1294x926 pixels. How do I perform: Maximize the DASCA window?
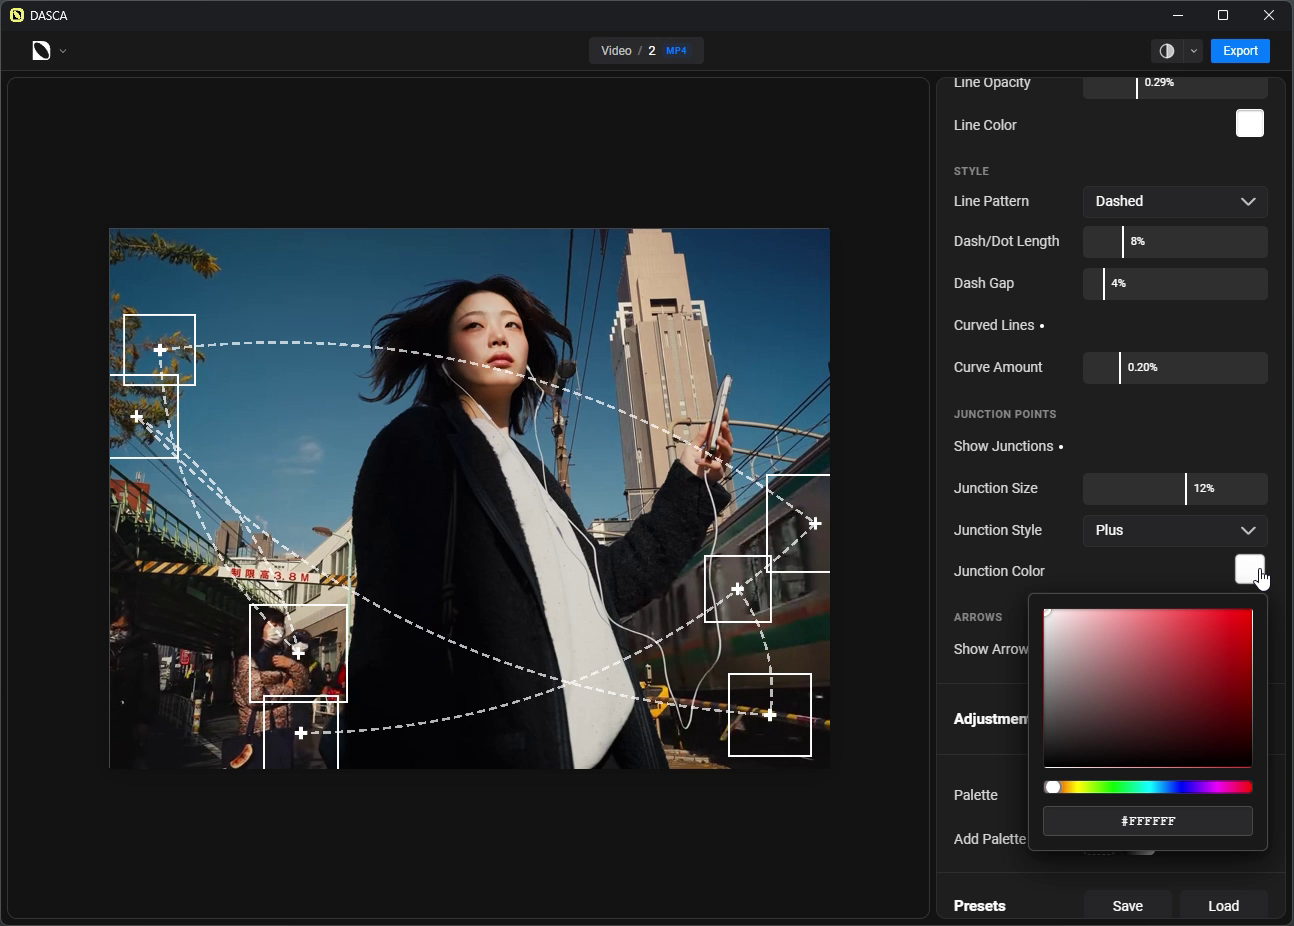click(1223, 16)
